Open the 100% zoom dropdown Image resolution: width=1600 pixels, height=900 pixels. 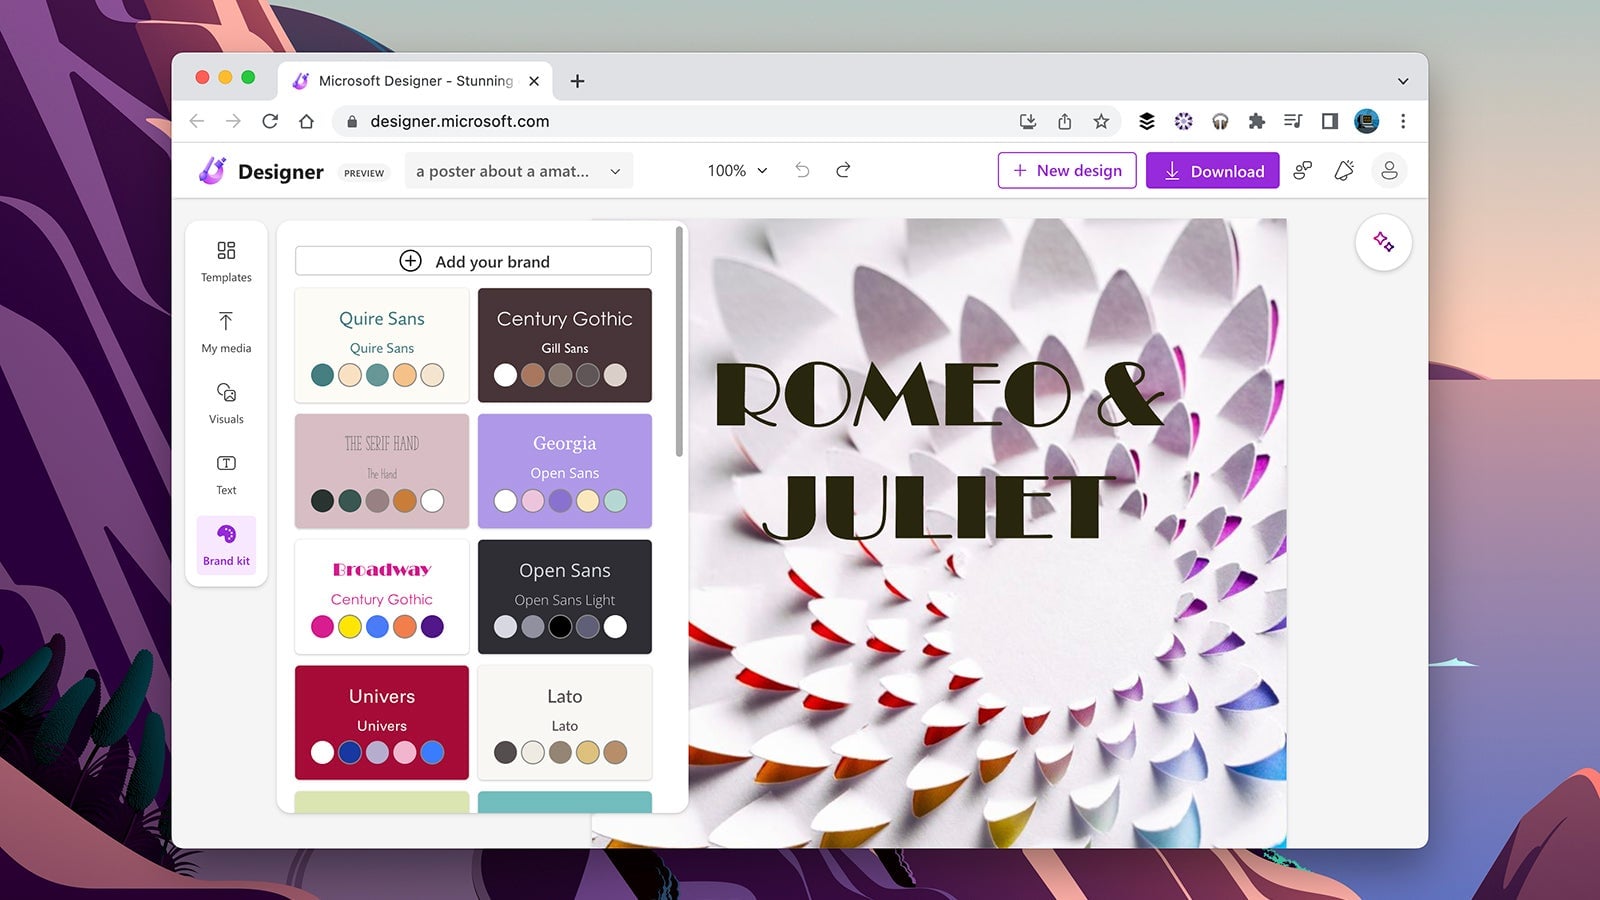click(736, 170)
